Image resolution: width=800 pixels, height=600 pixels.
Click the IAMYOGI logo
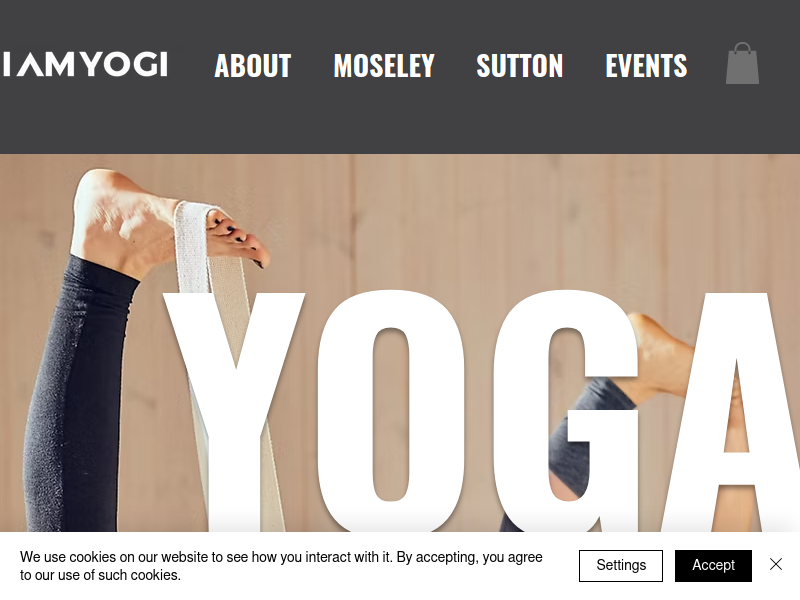coord(85,64)
